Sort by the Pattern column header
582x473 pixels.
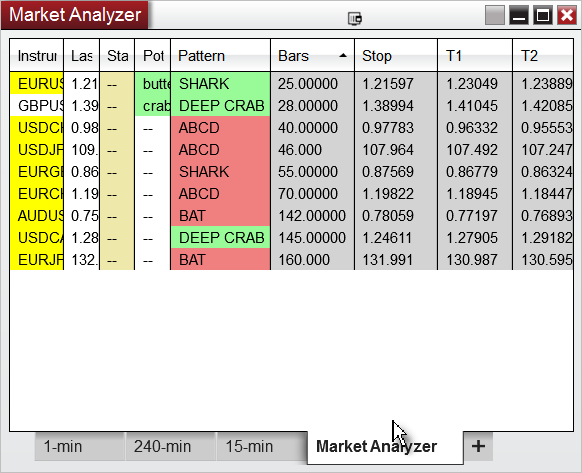coord(220,56)
